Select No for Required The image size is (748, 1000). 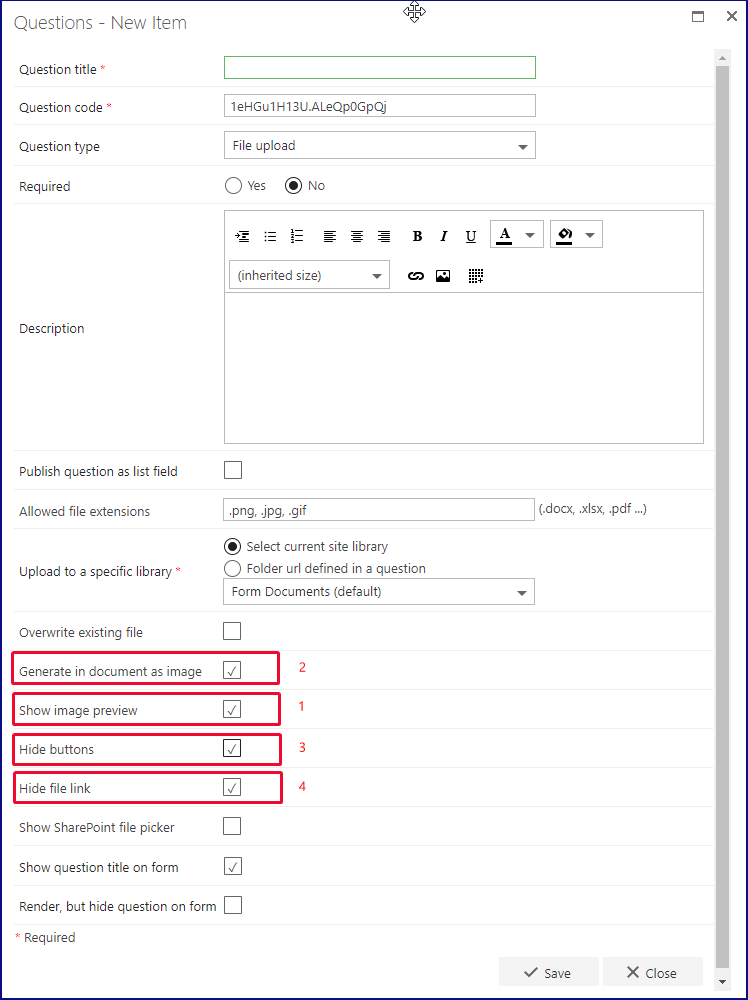click(x=293, y=186)
